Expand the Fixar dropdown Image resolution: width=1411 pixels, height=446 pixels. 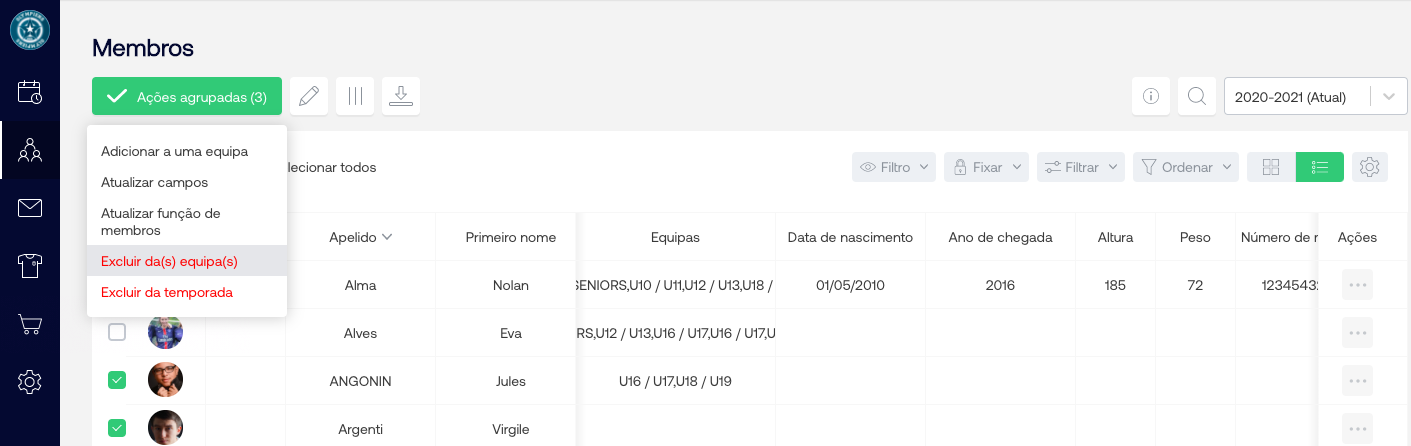click(x=986, y=167)
